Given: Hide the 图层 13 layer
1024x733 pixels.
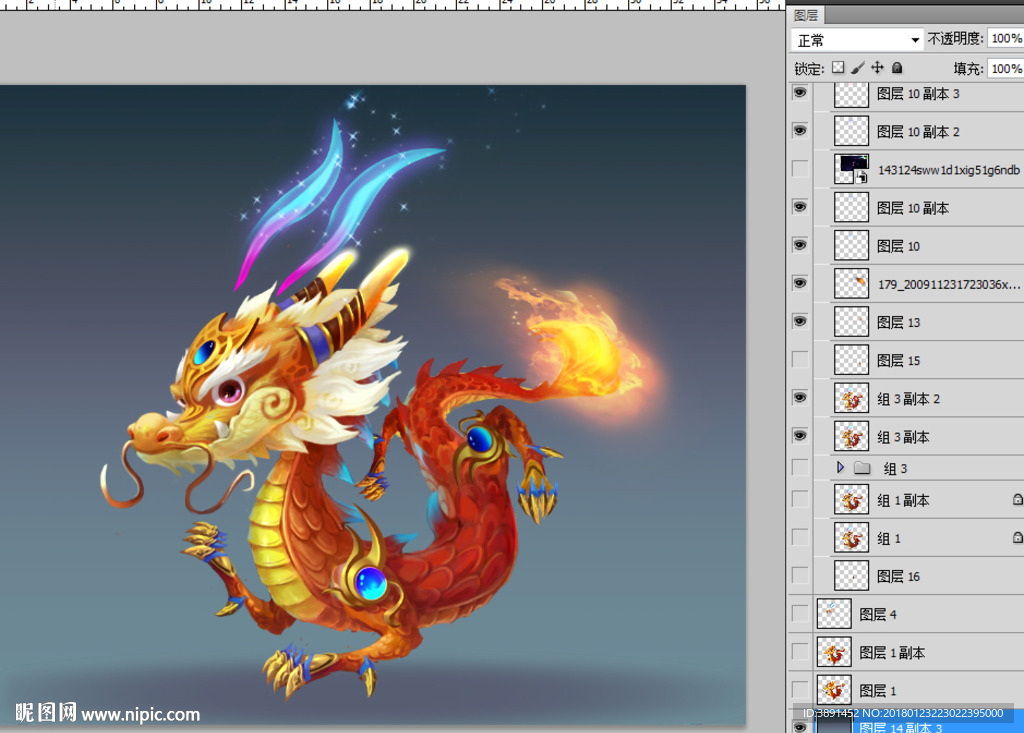Looking at the screenshot, I should (800, 321).
